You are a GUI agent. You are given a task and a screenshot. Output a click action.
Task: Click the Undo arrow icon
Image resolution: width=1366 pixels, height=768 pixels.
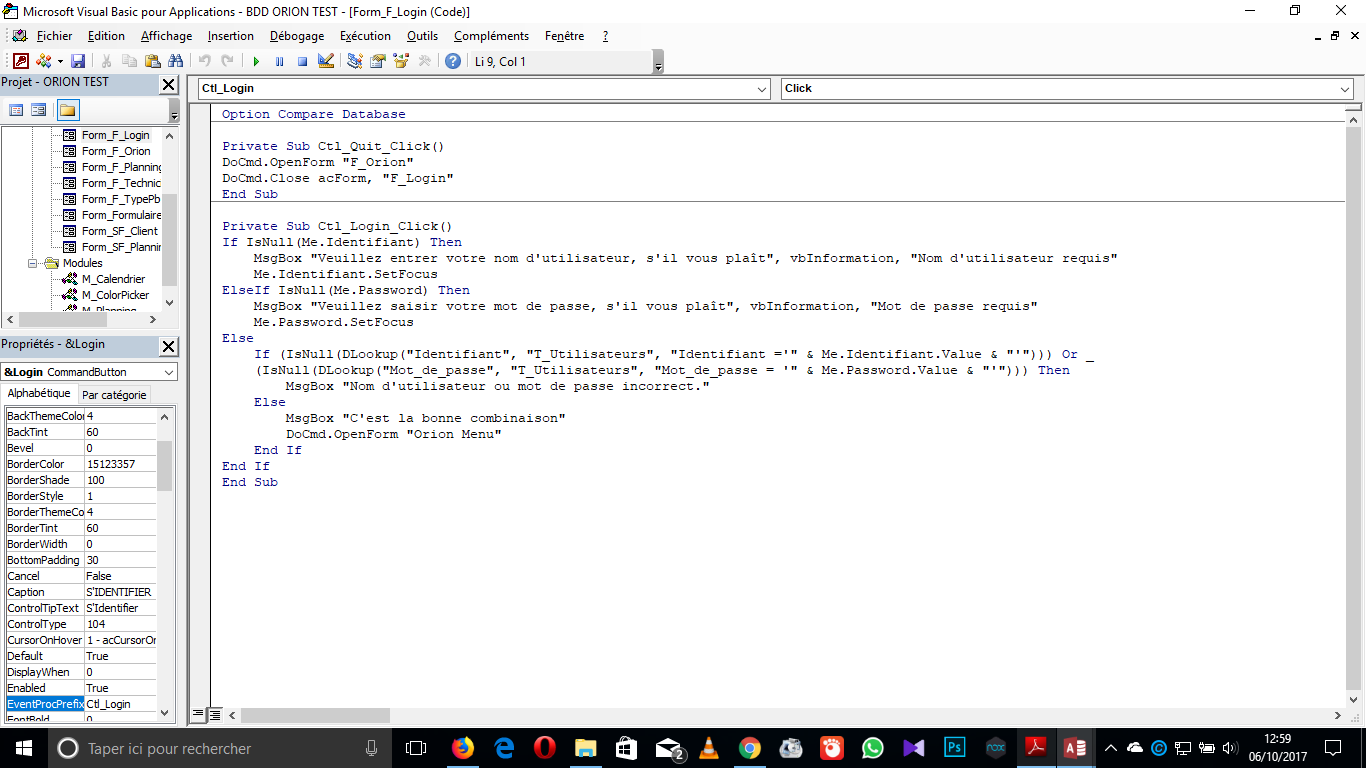point(205,61)
